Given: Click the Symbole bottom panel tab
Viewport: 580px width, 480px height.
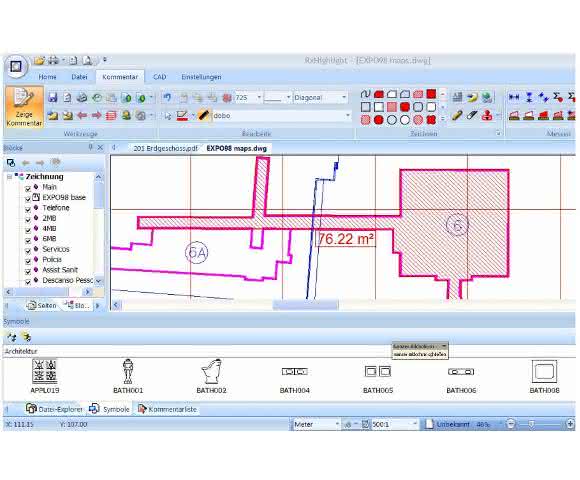Looking at the screenshot, I should [x=110, y=409].
